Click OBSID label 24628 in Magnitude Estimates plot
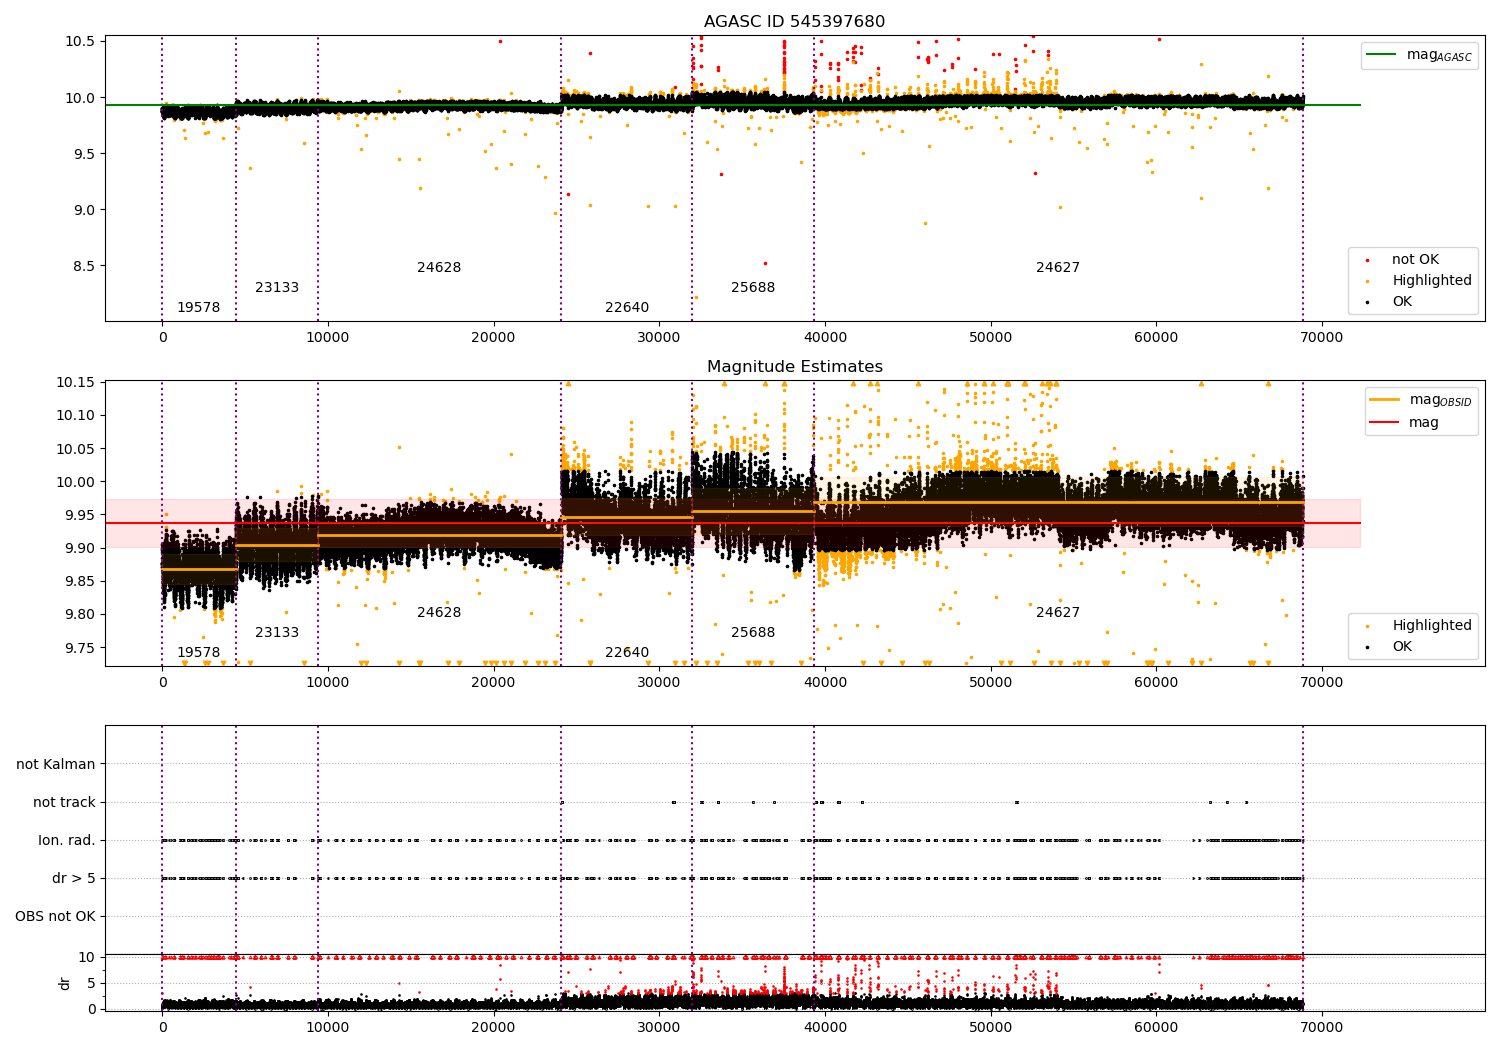 439,612
